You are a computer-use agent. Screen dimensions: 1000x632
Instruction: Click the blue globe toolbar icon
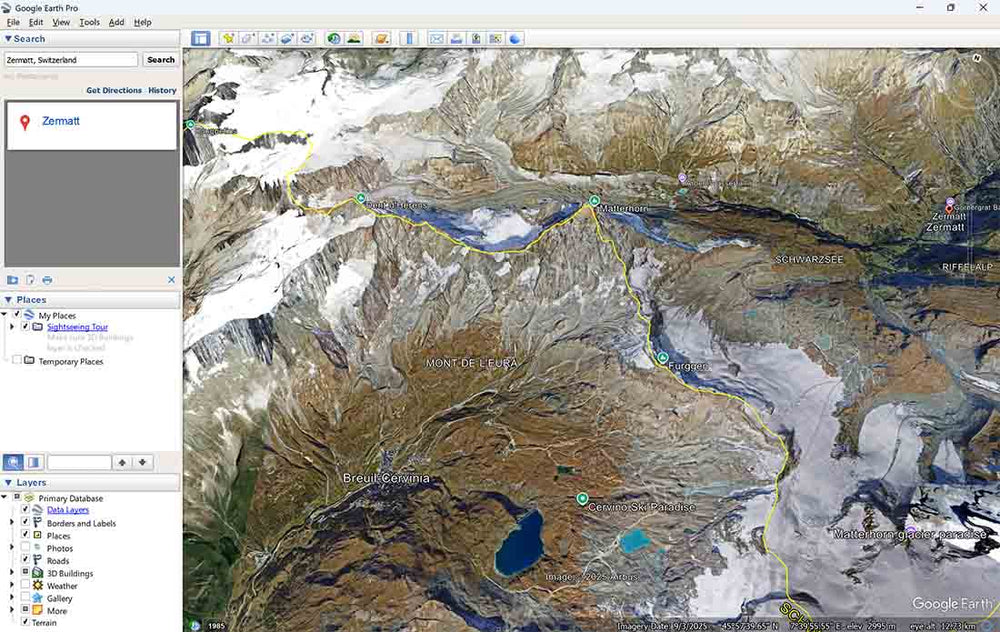pos(515,38)
